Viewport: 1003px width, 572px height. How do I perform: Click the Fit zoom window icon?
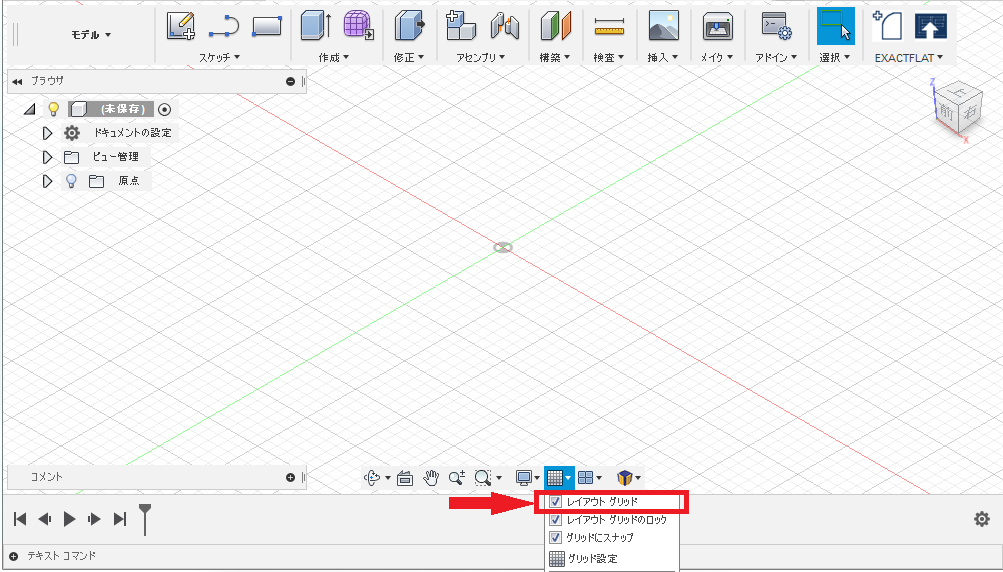click(x=483, y=477)
